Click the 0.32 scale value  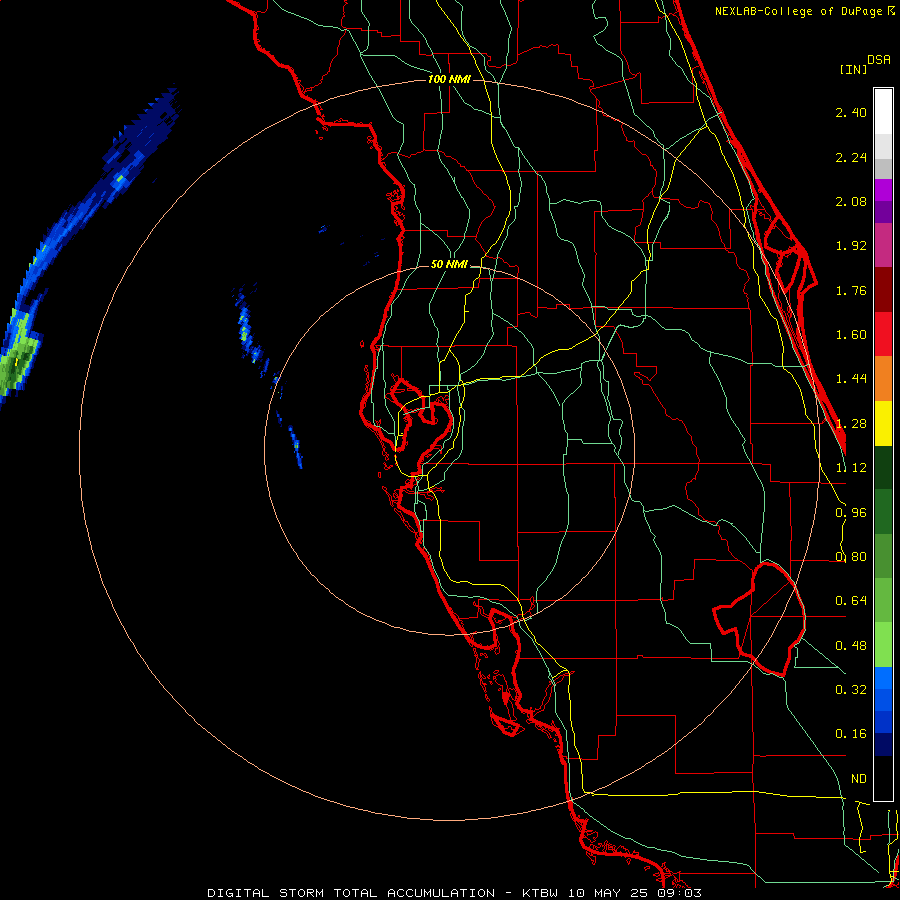point(851,690)
